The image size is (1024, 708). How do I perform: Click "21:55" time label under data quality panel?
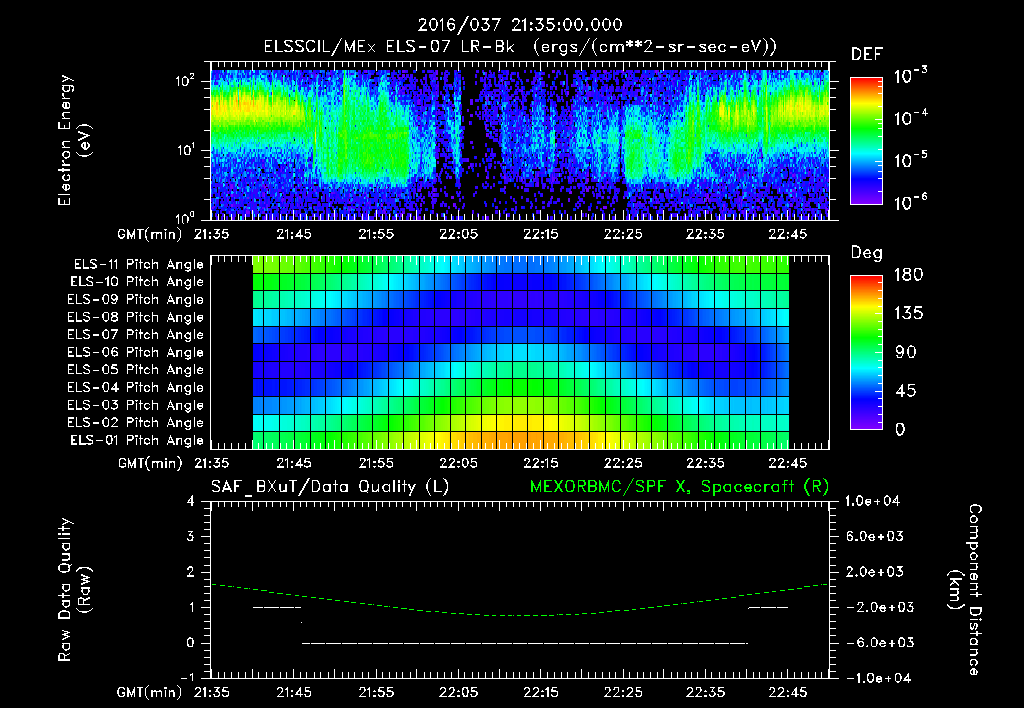point(376,692)
